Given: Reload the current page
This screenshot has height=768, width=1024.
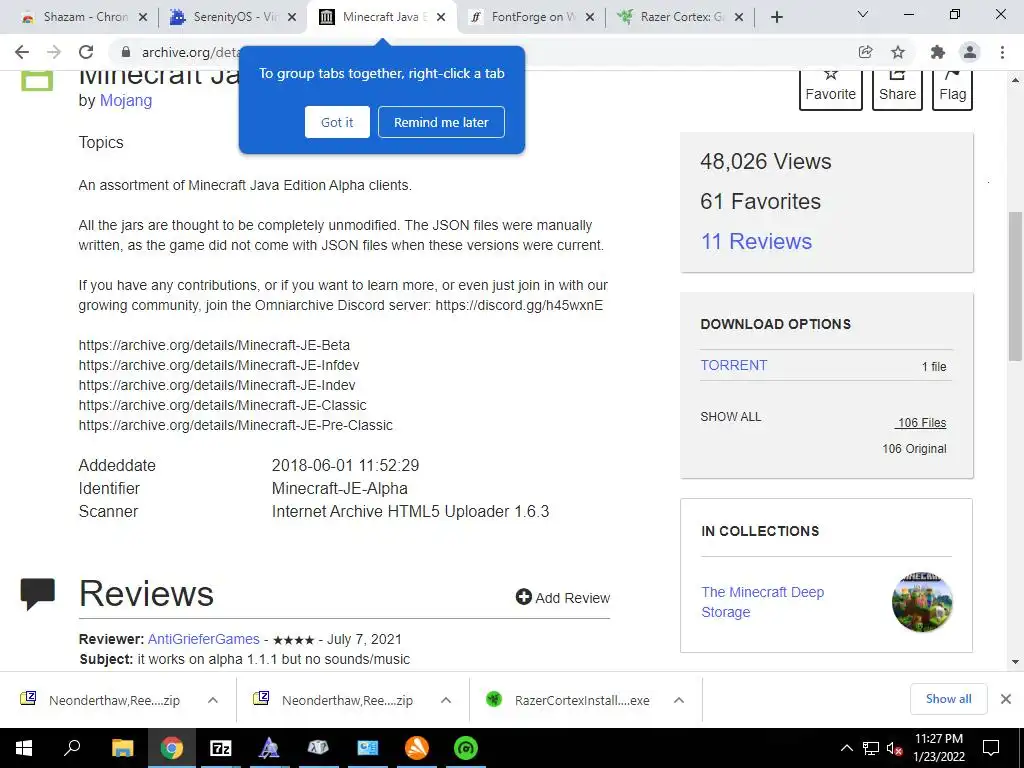Looking at the screenshot, I should tap(86, 52).
